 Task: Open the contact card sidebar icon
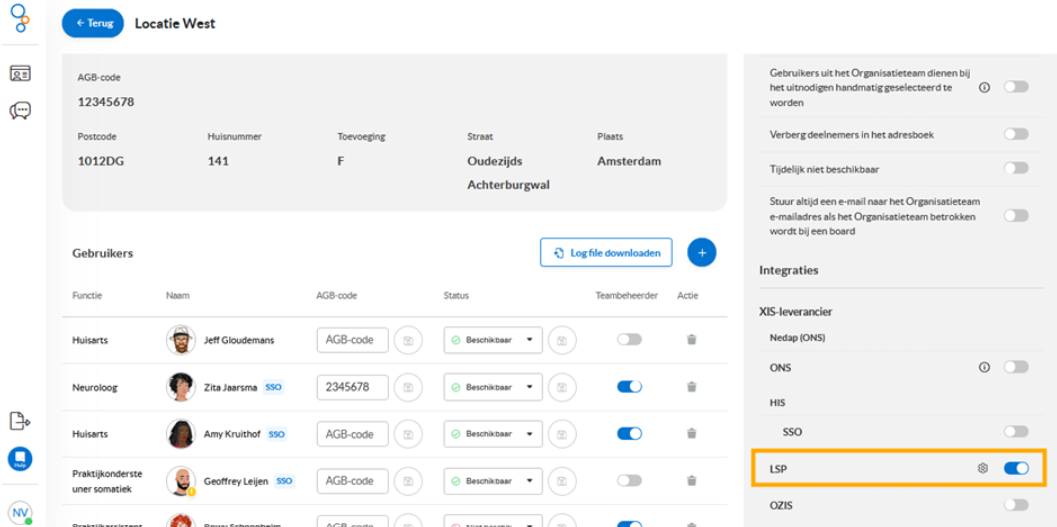click(x=20, y=73)
